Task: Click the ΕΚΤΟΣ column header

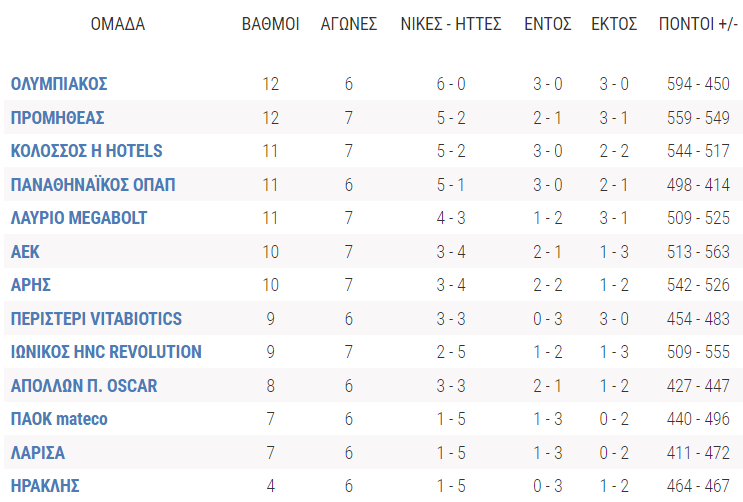Action: click(x=614, y=25)
